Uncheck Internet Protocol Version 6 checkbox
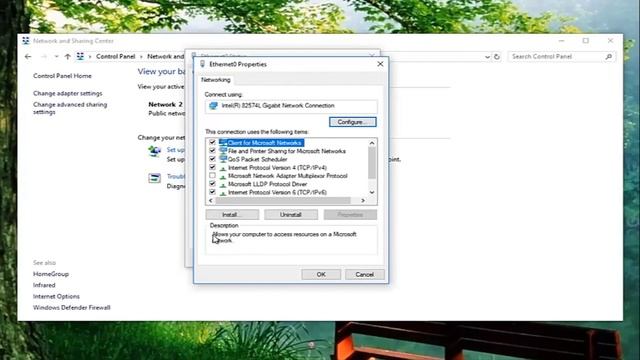Image resolution: width=640 pixels, height=360 pixels. (212, 192)
